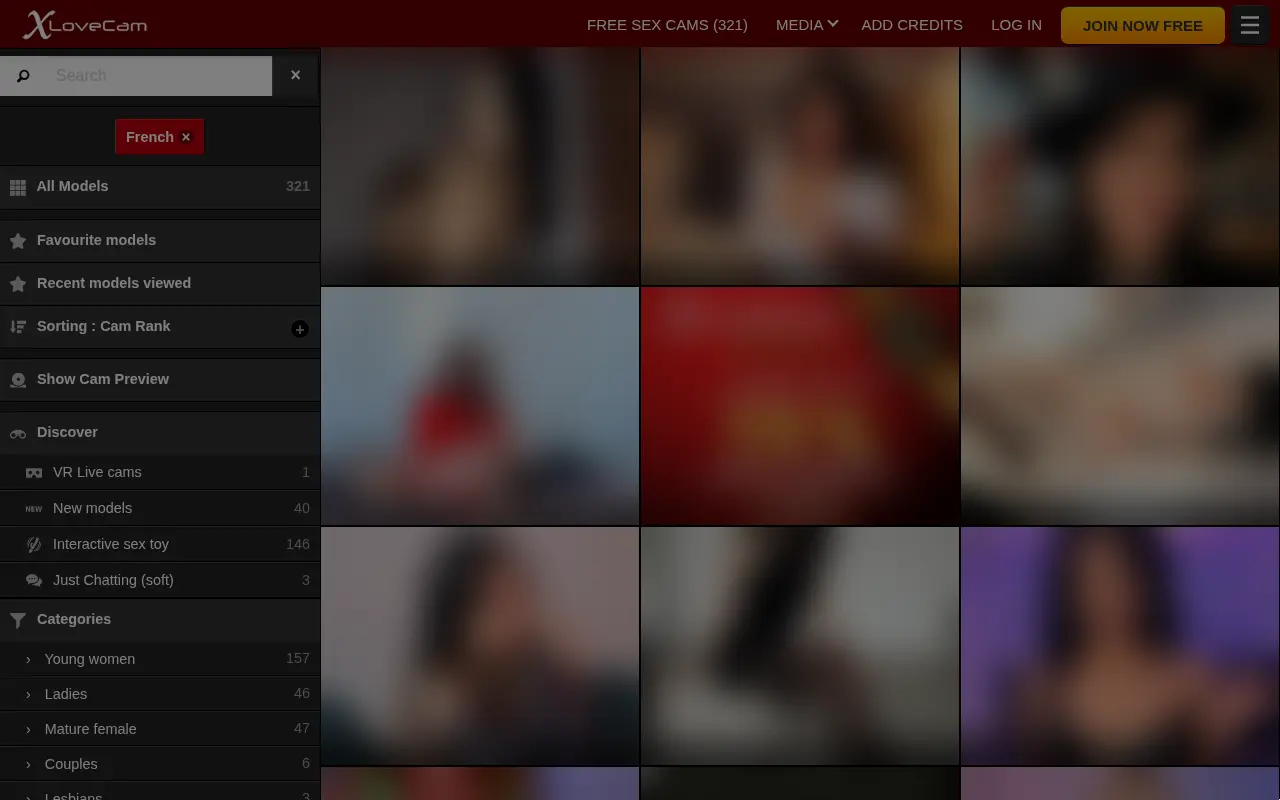
Task: Focus the Search input field
Action: [x=158, y=75]
